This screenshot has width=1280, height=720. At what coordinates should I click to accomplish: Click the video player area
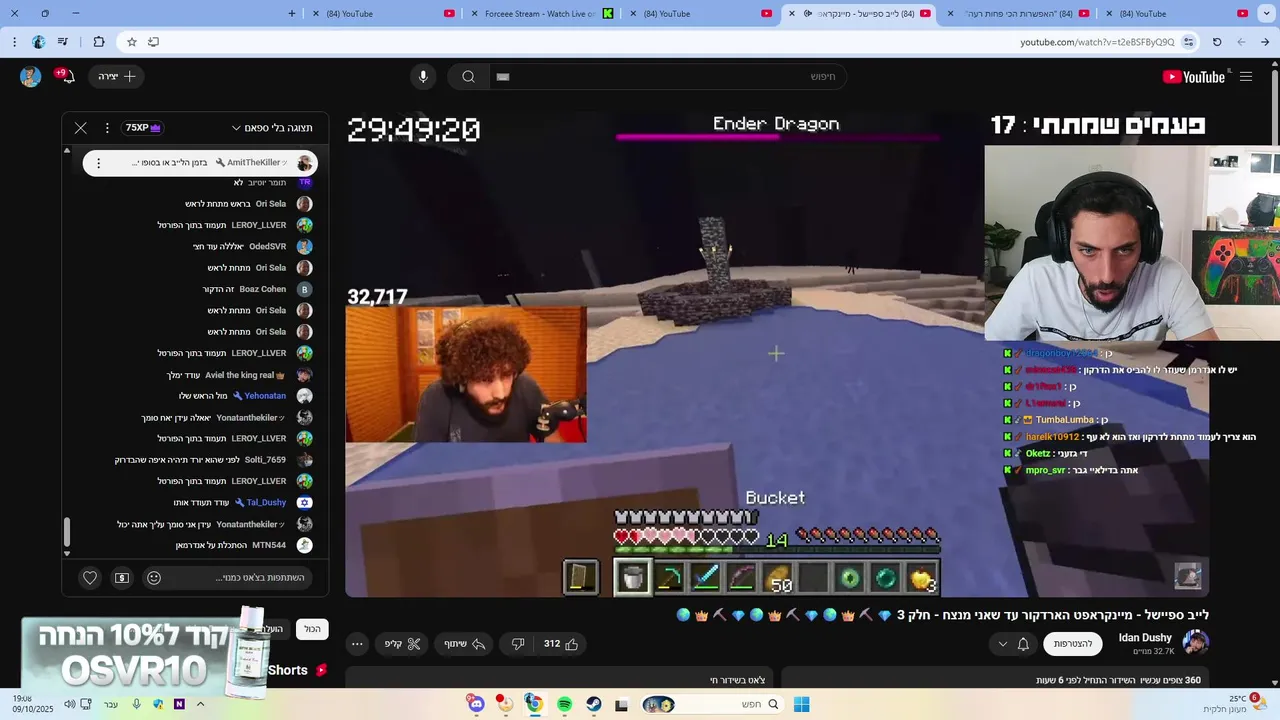(x=777, y=354)
